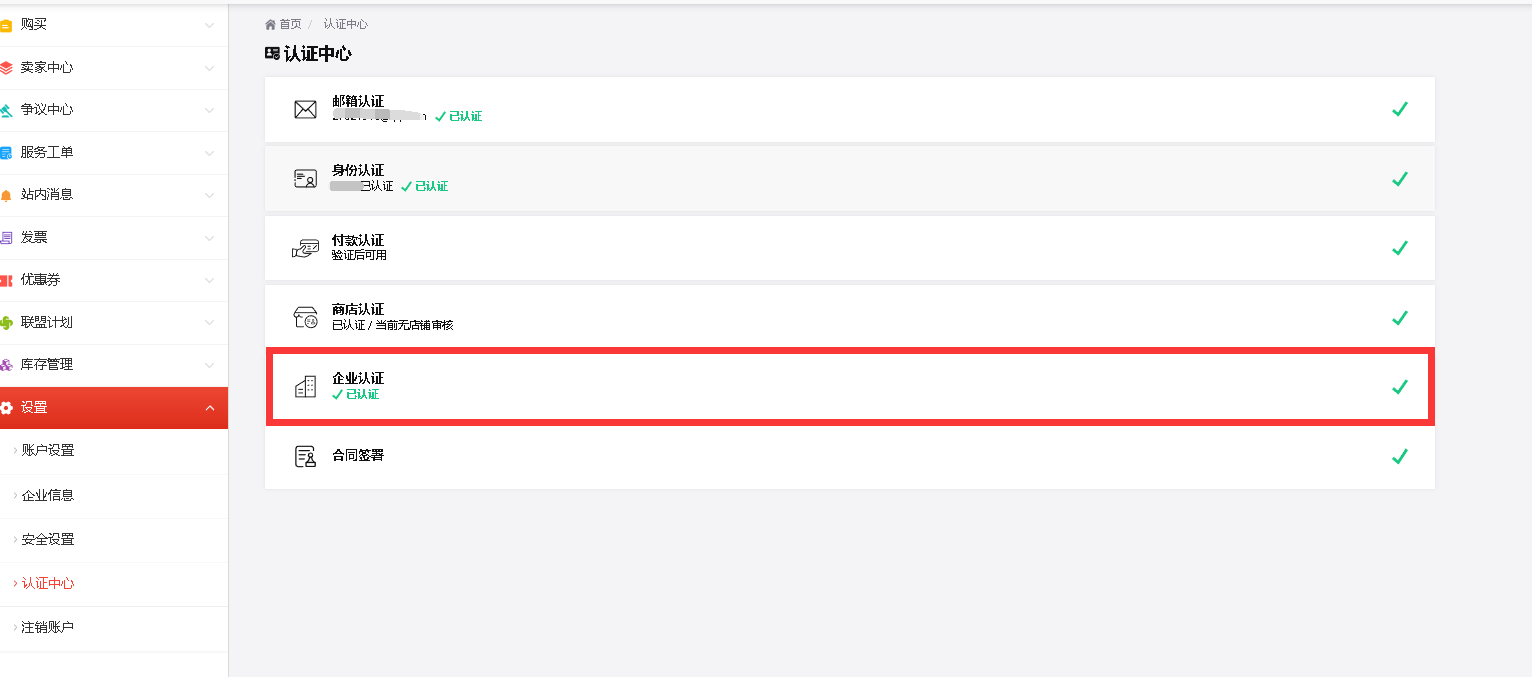
Task: Open the 企业认证 title
Action: coord(358,379)
